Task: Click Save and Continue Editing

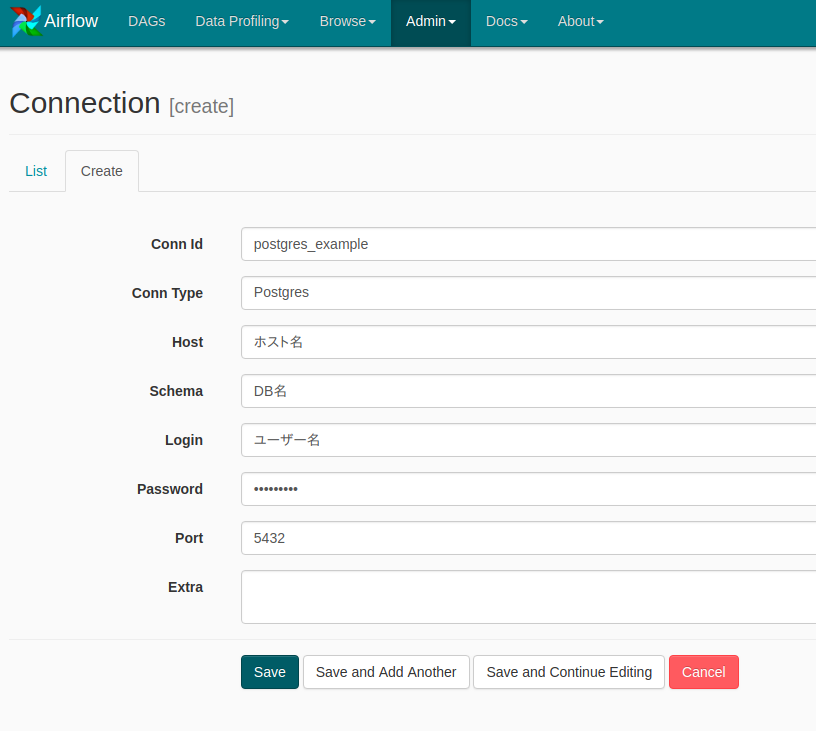Action: pos(568,672)
